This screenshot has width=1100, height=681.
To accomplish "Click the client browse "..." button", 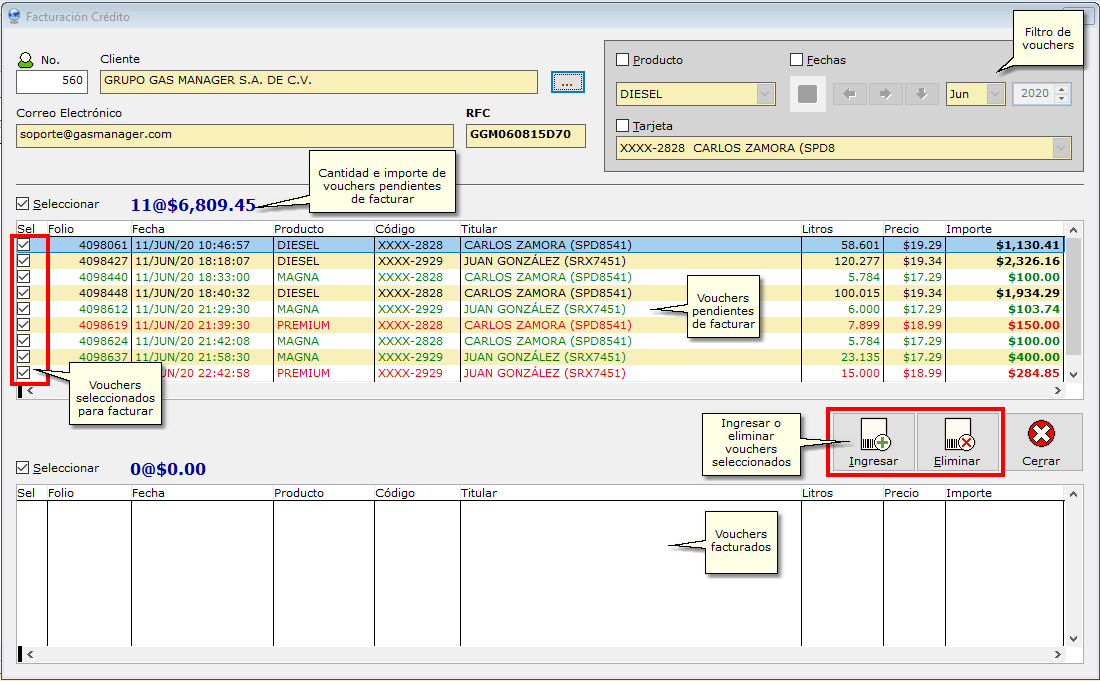I will 567,83.
